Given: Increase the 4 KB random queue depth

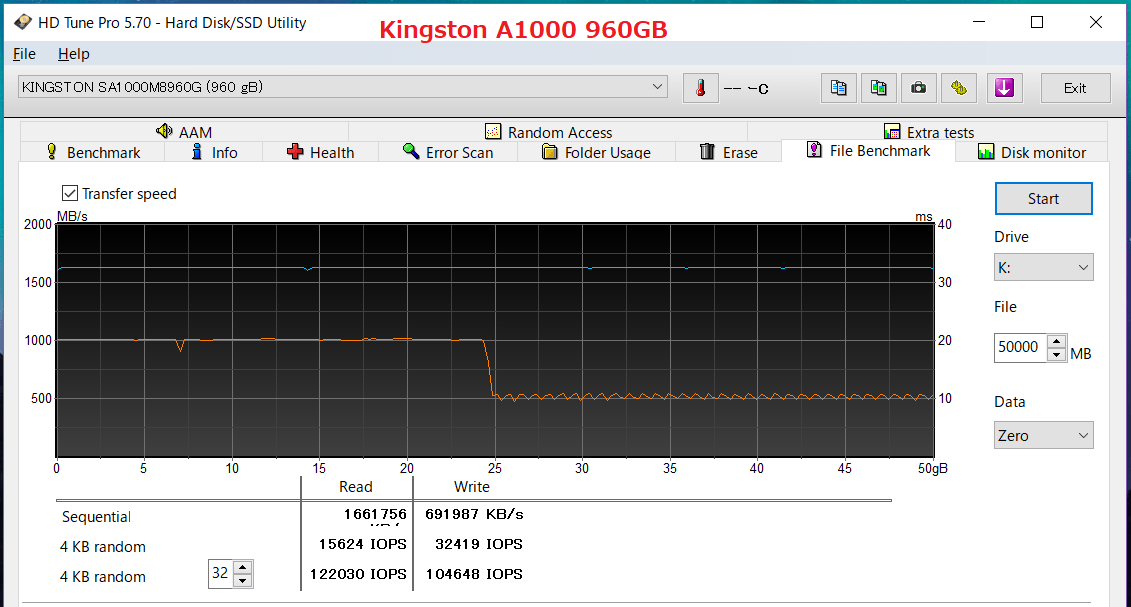Looking at the screenshot, I should pyautogui.click(x=243, y=568).
